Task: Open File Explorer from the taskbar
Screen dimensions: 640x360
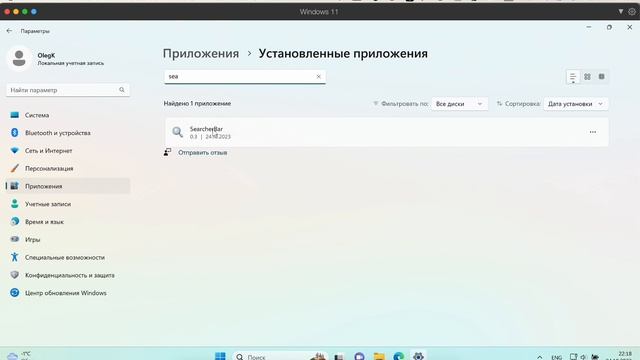Action: [x=379, y=356]
